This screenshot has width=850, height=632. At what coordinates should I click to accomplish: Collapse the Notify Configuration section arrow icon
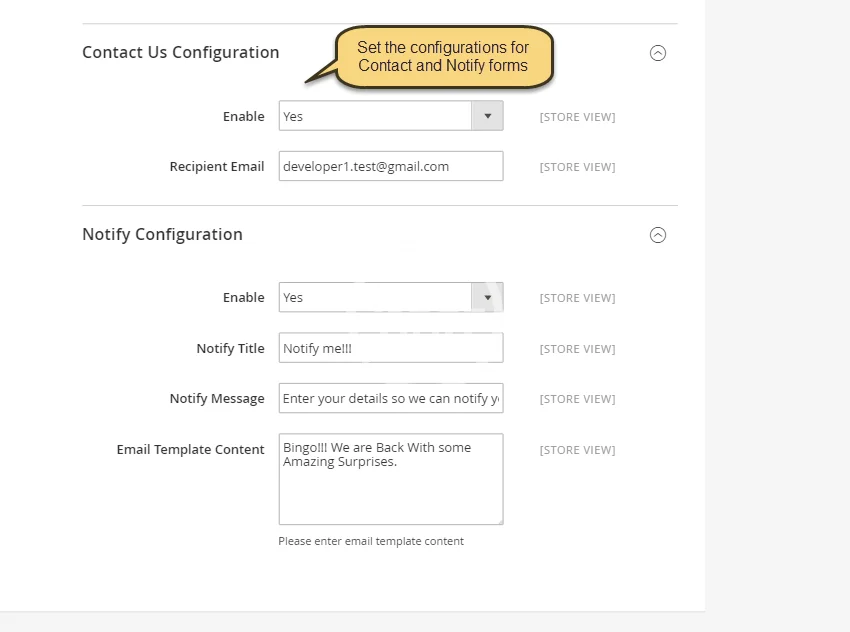coord(658,235)
